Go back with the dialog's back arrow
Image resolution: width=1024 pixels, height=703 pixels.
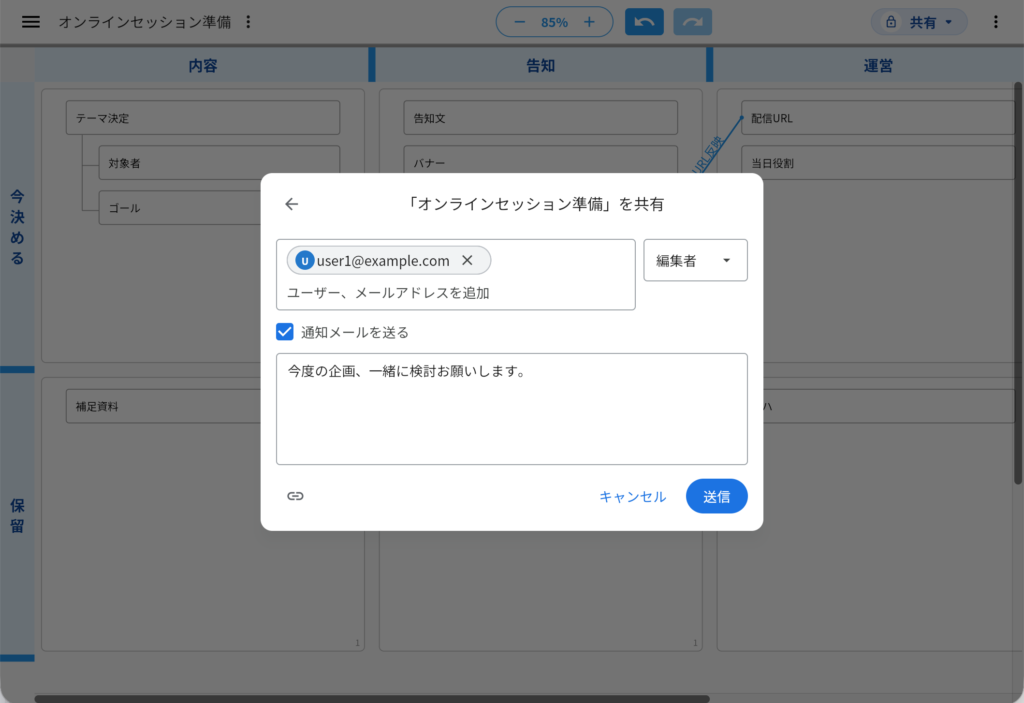click(x=291, y=203)
